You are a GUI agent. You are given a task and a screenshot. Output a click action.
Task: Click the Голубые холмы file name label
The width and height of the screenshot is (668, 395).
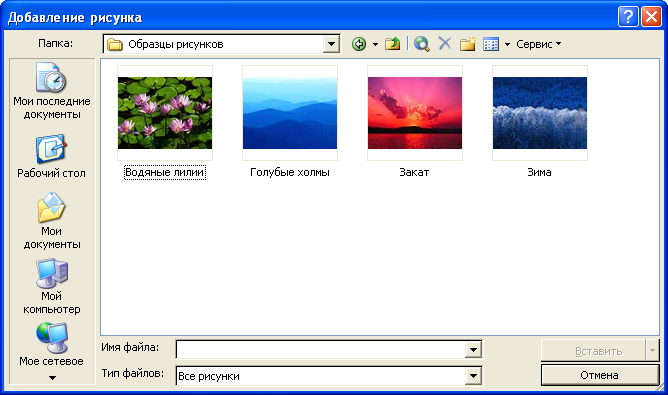pyautogui.click(x=290, y=172)
